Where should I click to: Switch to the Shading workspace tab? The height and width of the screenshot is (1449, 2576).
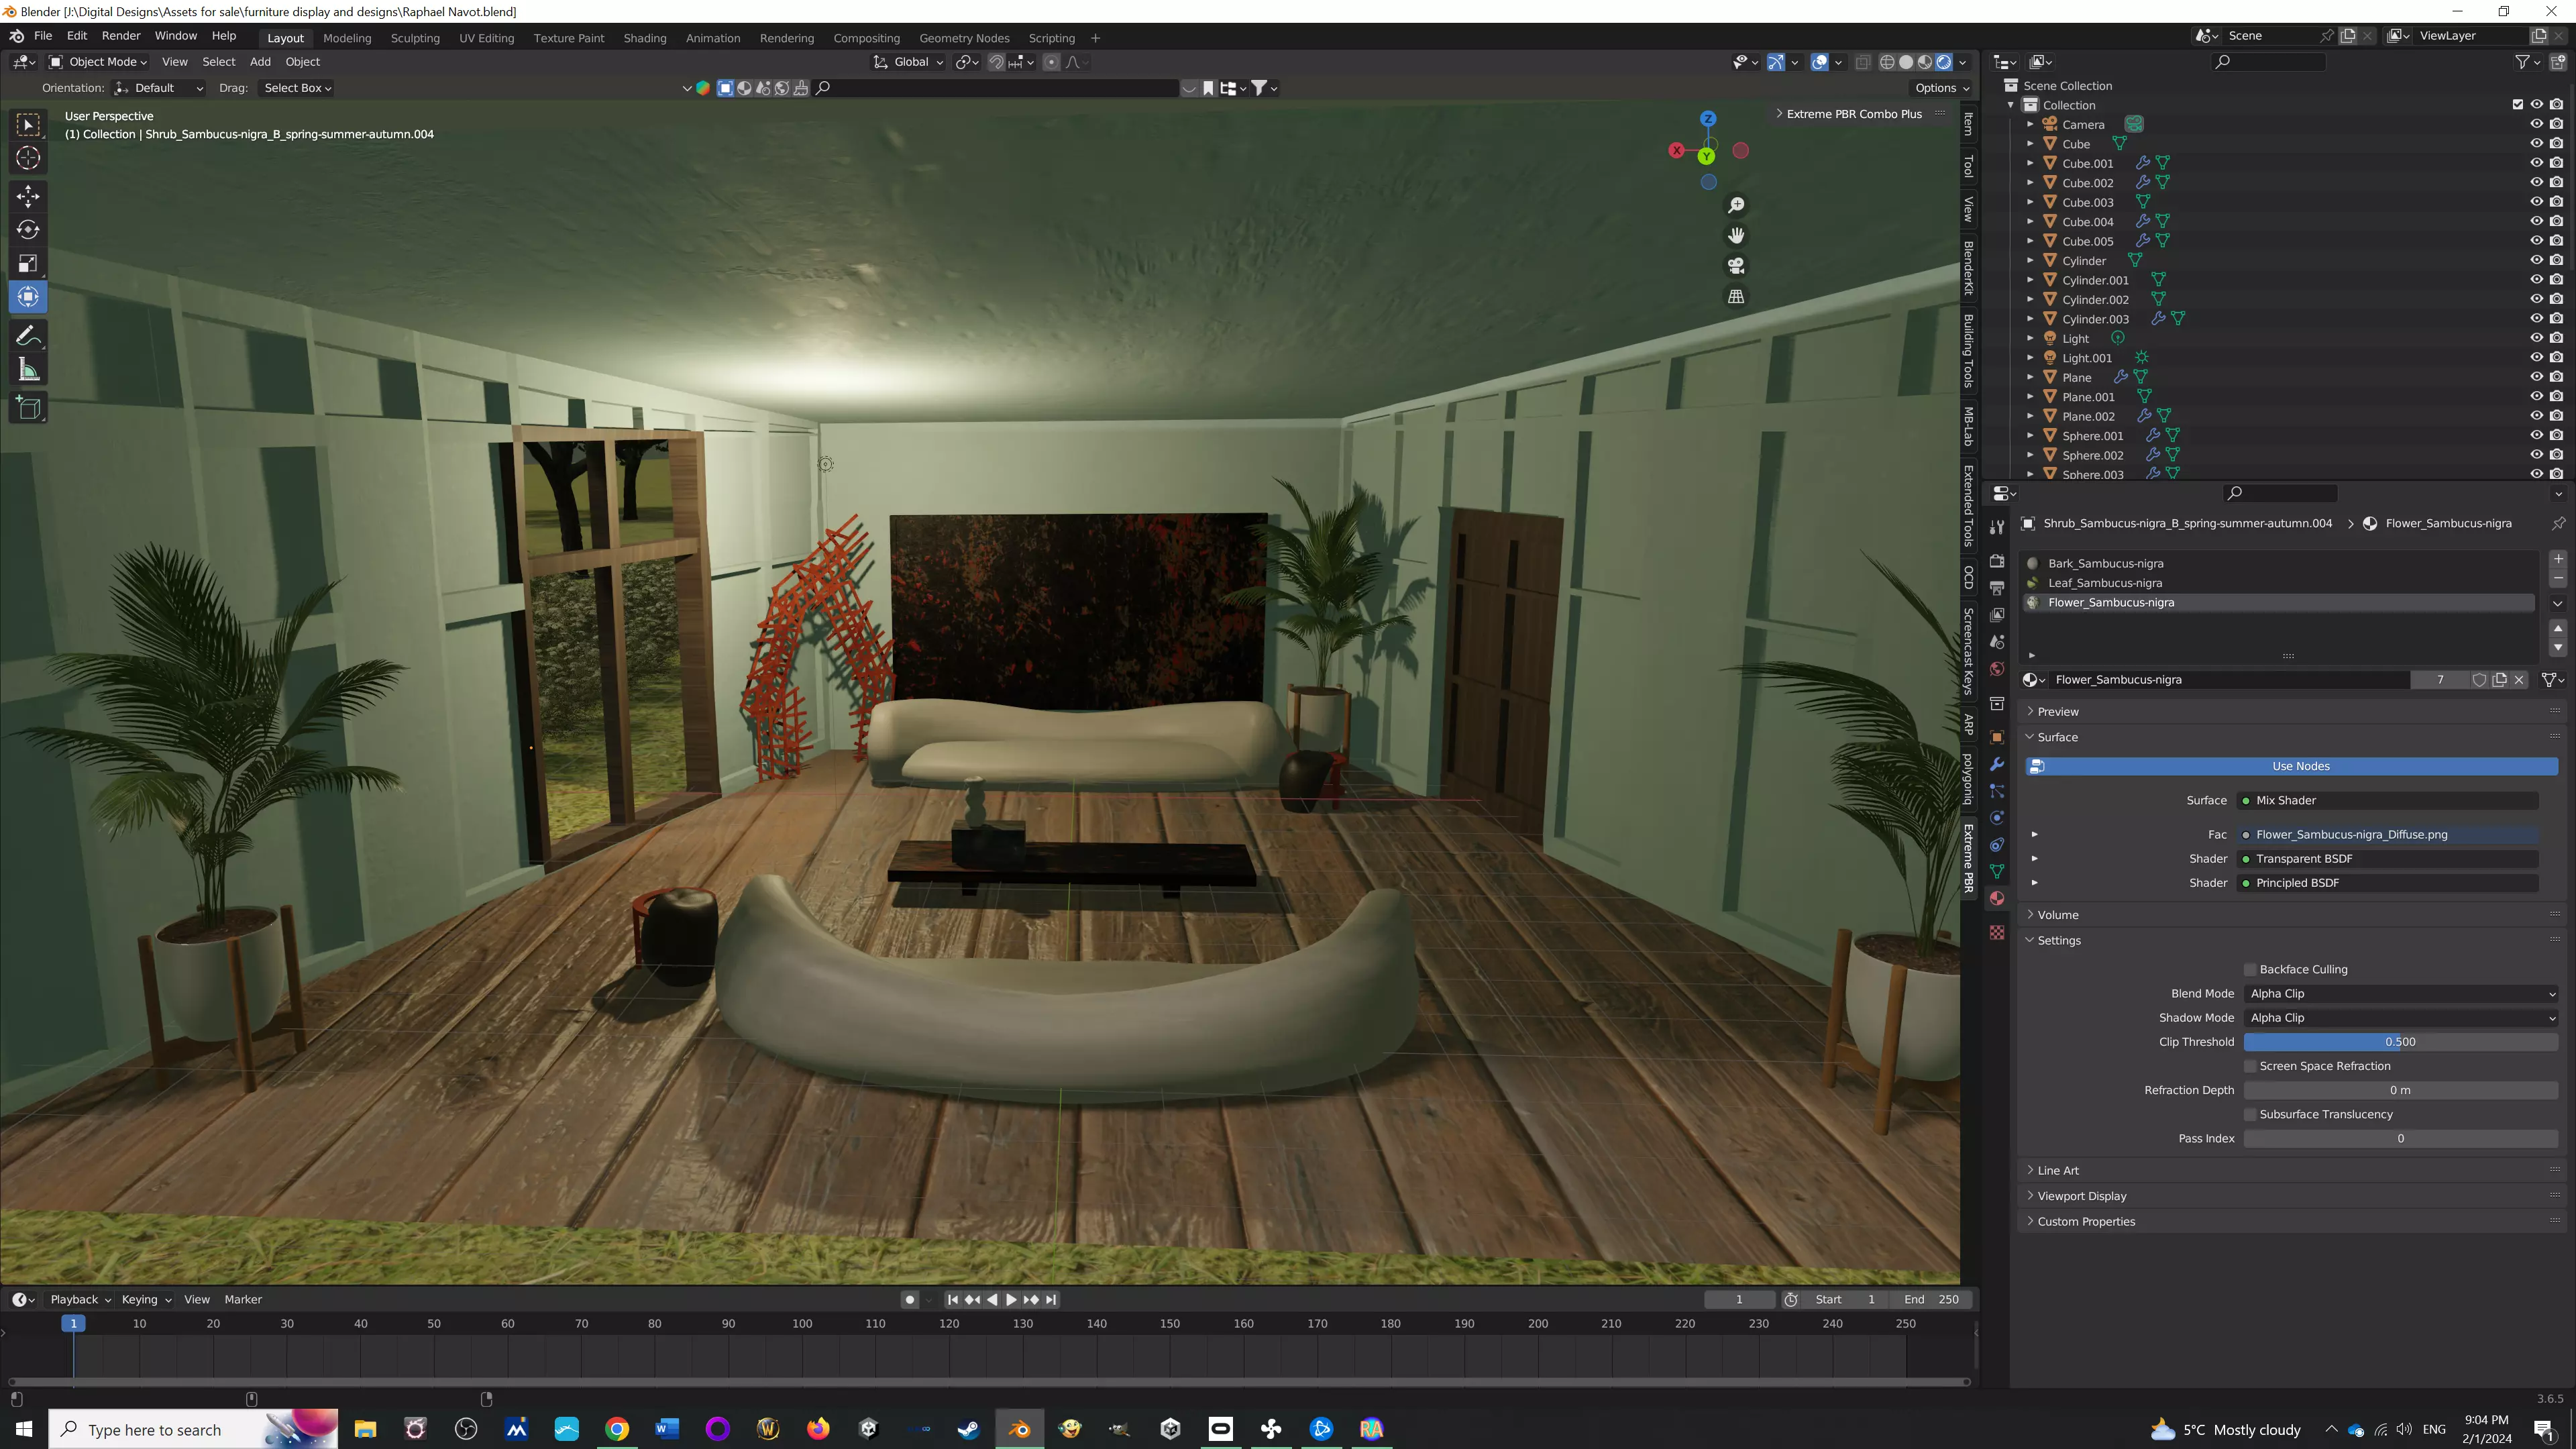click(x=644, y=38)
